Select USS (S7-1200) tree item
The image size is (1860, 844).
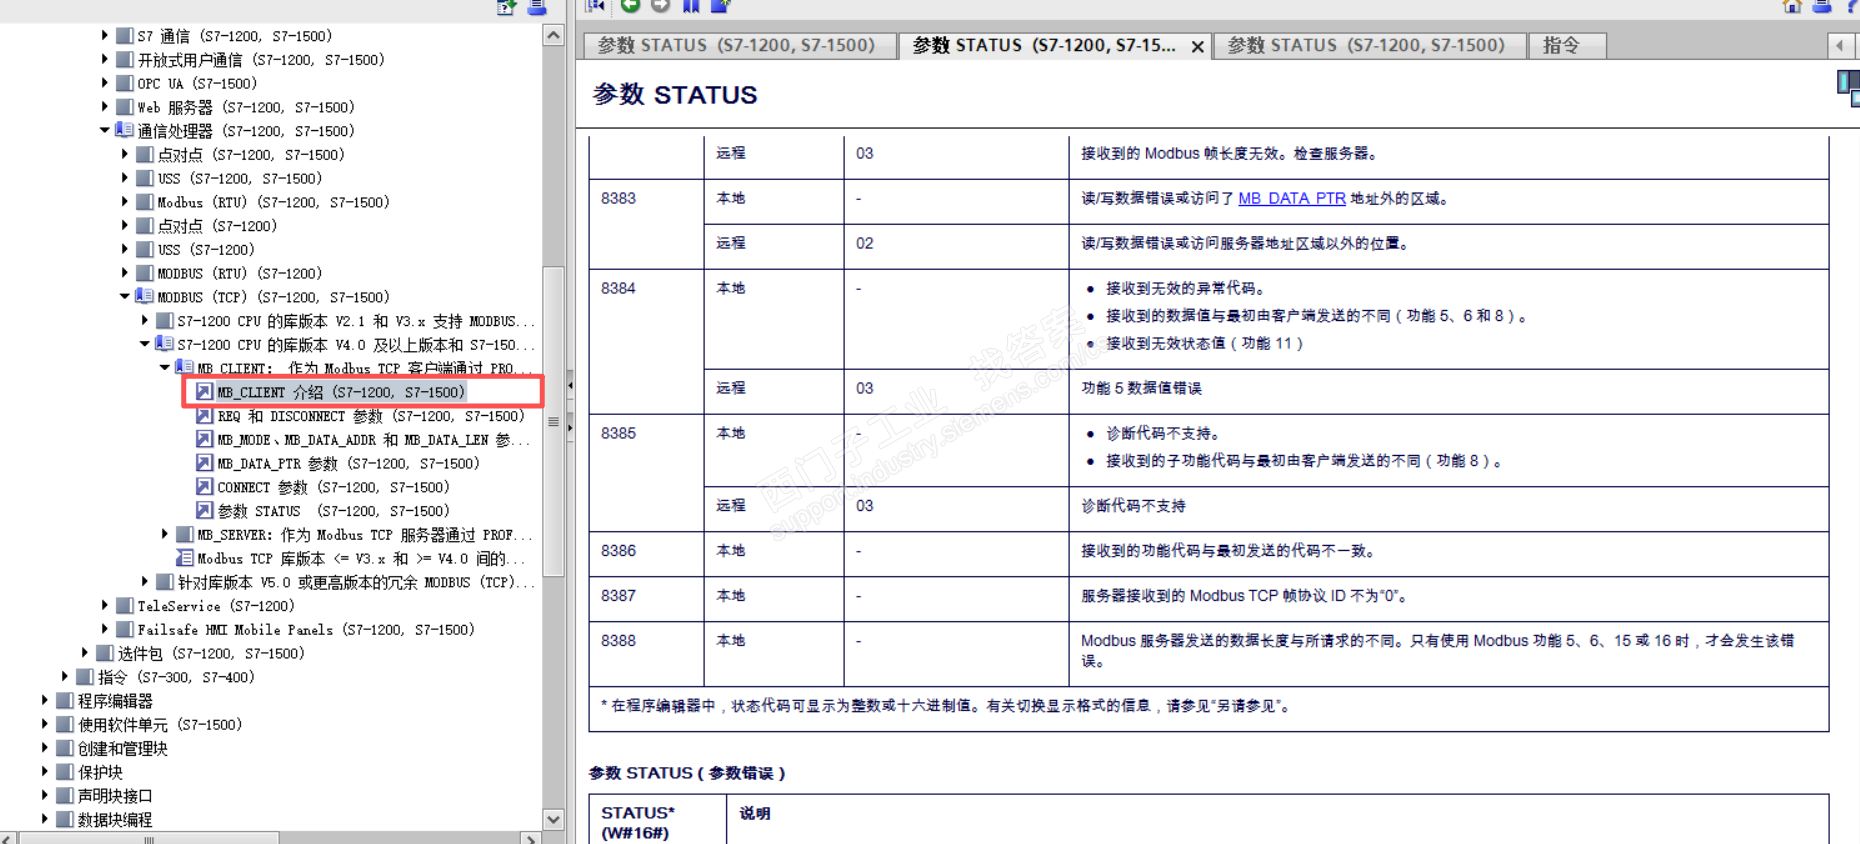(206, 249)
